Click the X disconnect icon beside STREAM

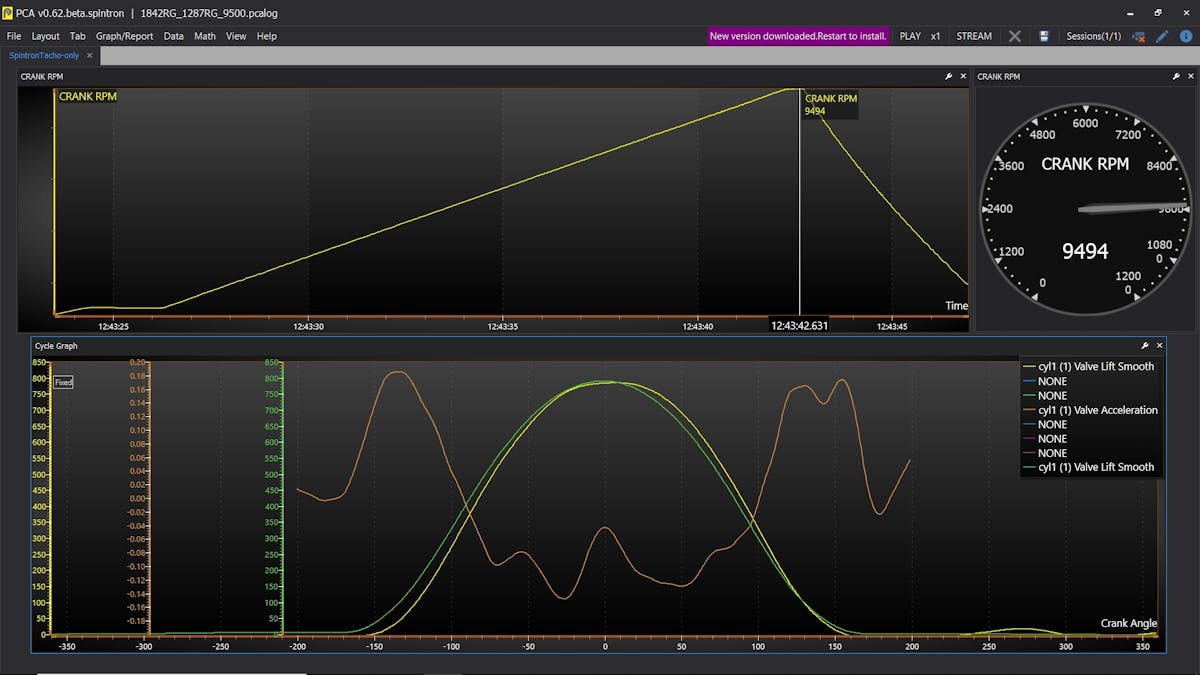click(1015, 36)
